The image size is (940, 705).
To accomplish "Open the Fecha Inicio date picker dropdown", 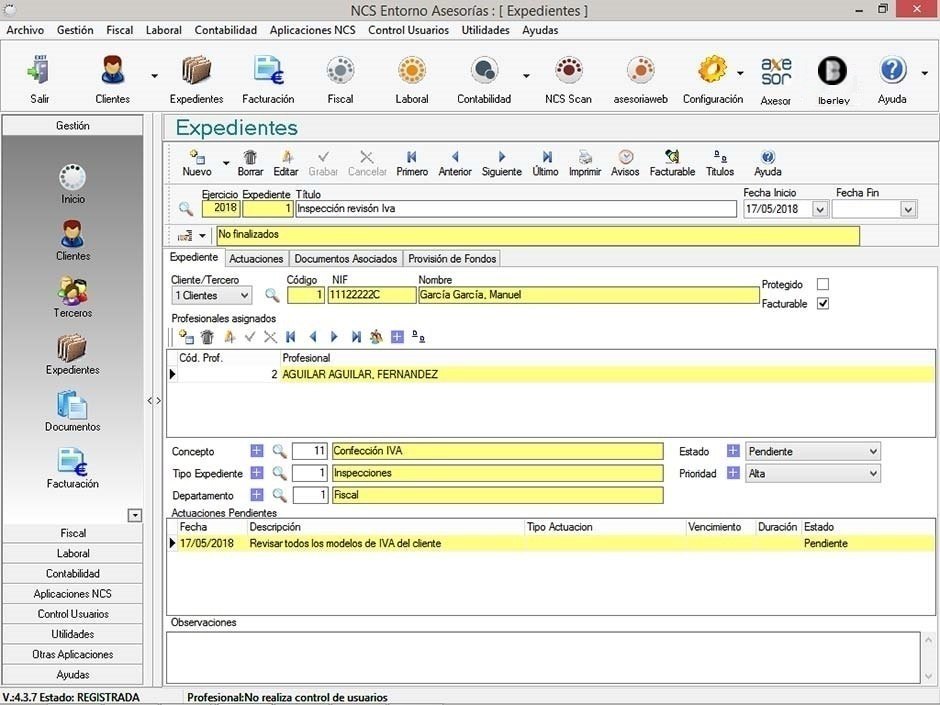I will click(x=820, y=210).
